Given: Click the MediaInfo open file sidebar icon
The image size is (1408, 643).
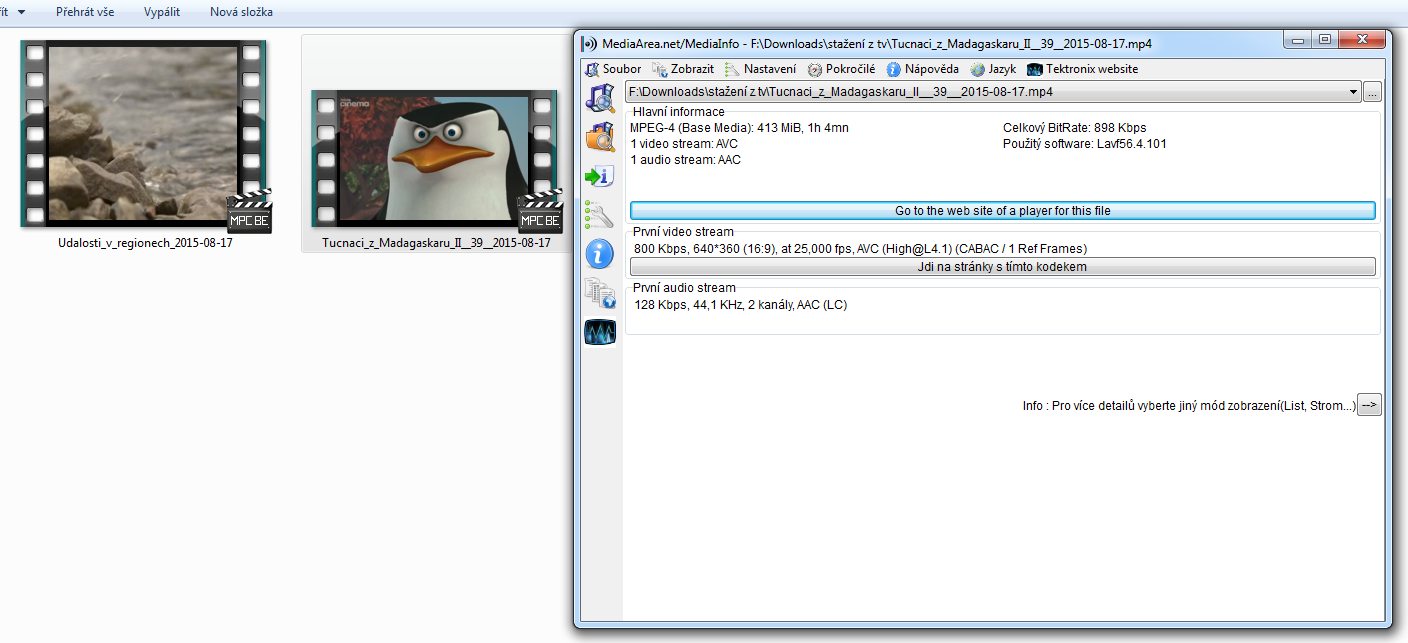Looking at the screenshot, I should [x=600, y=98].
